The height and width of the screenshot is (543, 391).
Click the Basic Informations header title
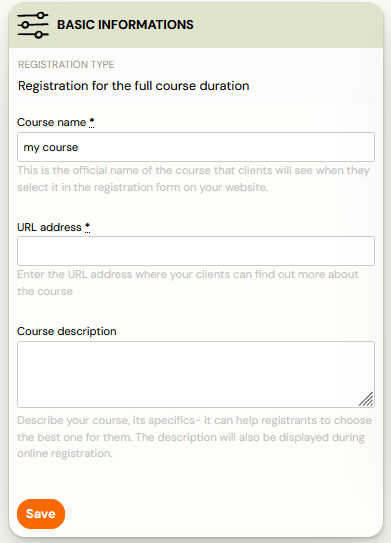coord(125,25)
